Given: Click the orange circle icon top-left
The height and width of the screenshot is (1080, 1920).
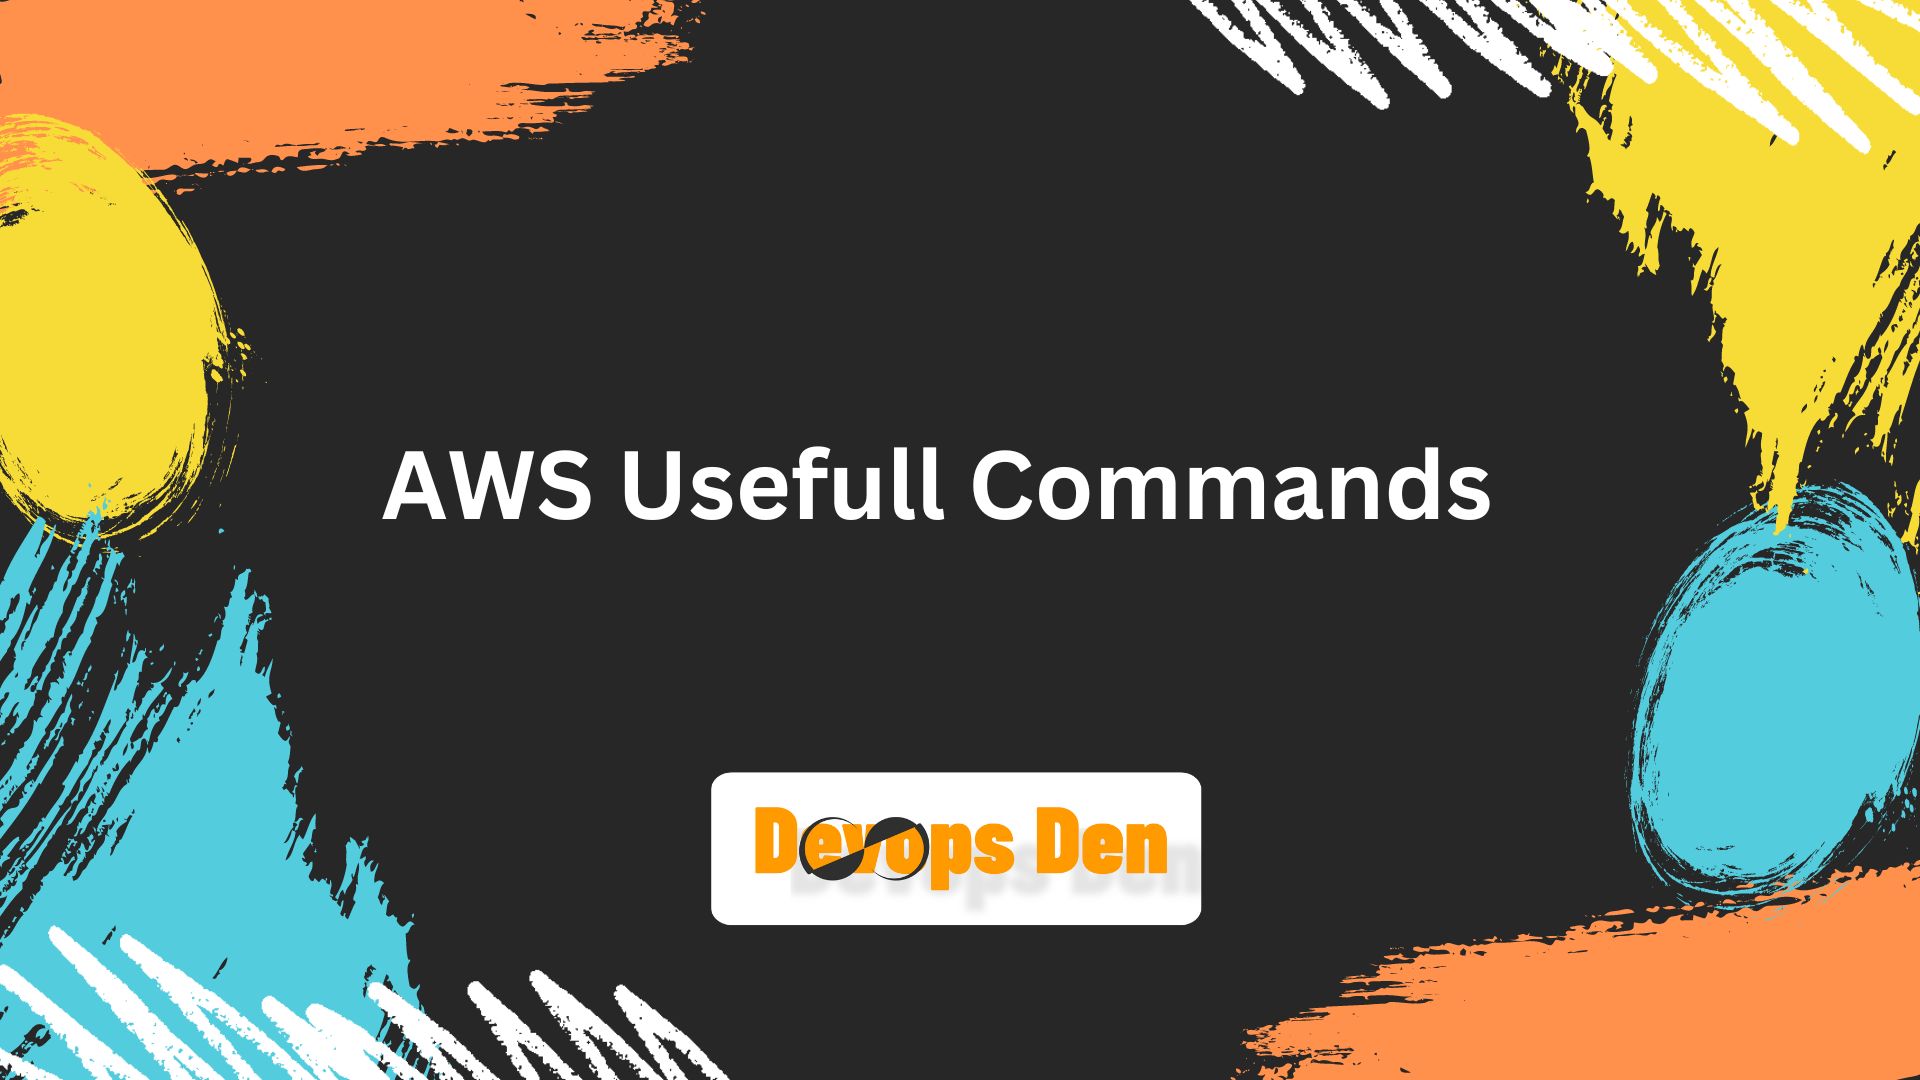Looking at the screenshot, I should click(264, 66).
